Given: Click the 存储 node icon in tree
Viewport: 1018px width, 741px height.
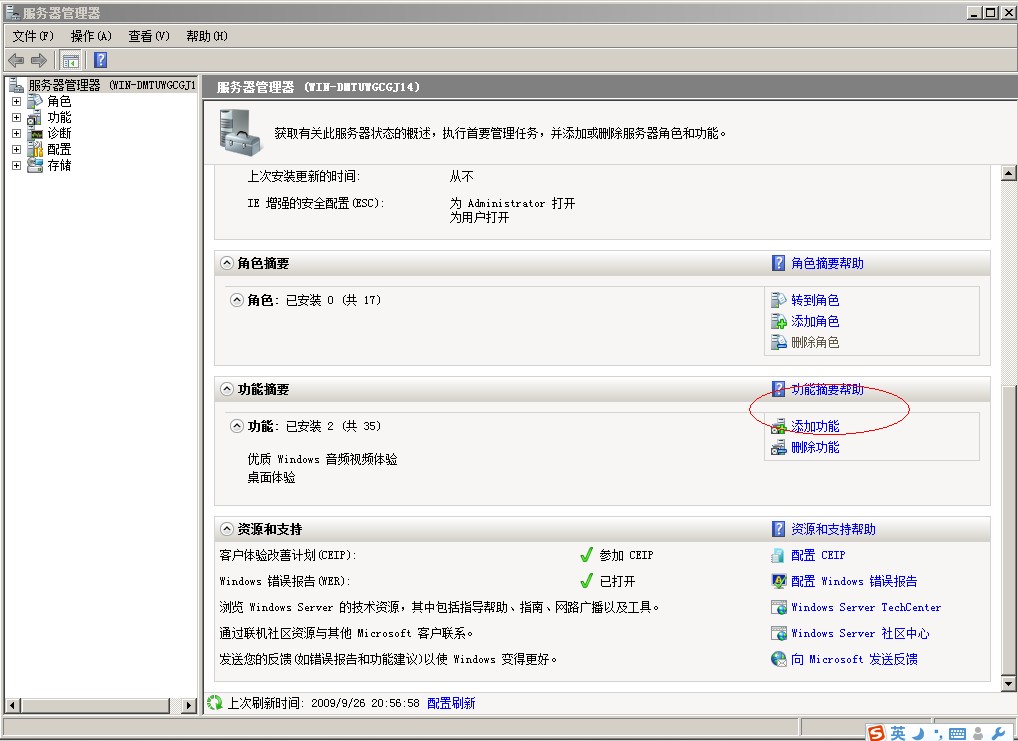Looking at the screenshot, I should tap(35, 165).
